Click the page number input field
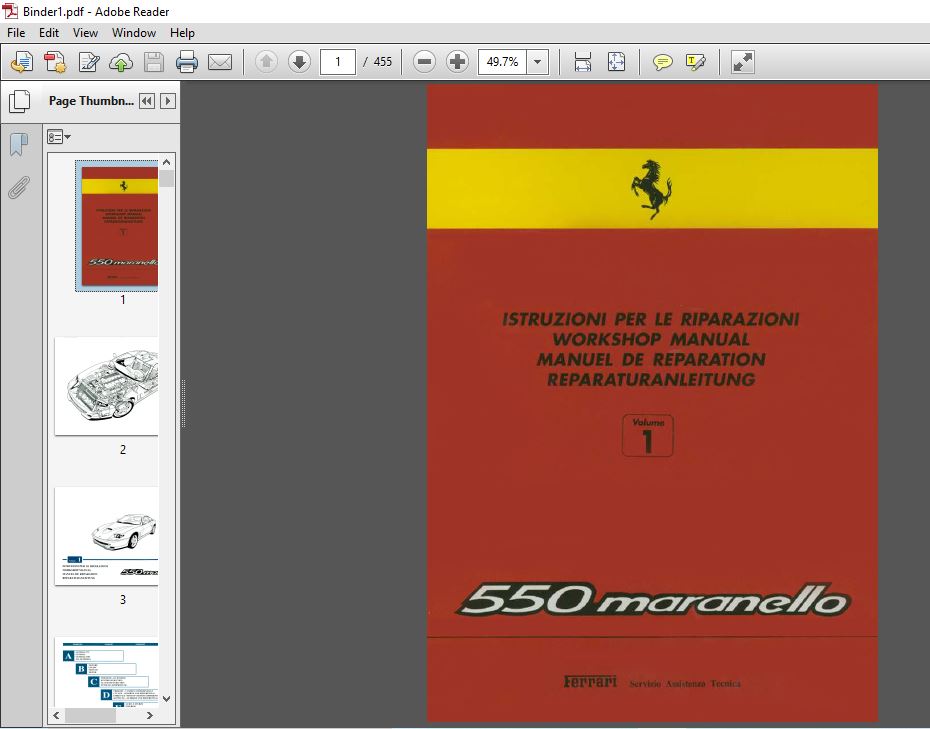This screenshot has width=930, height=729. pyautogui.click(x=337, y=62)
